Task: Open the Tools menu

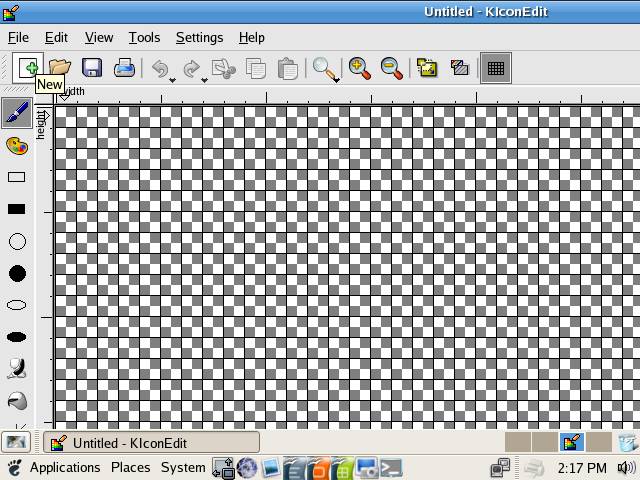Action: (144, 37)
